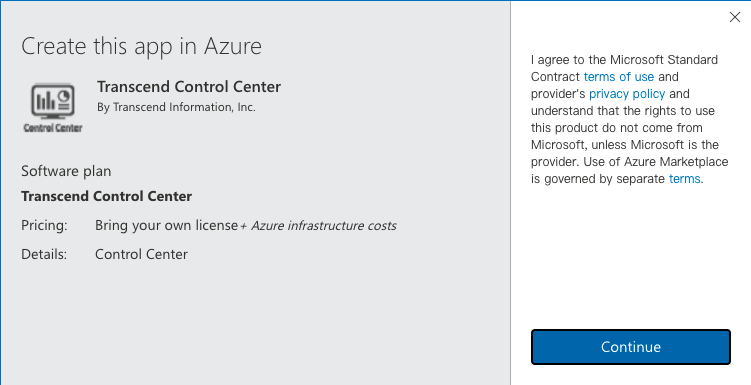This screenshot has height=385, width=751.
Task: Click the 'Pricing:' label
Action: click(44, 226)
